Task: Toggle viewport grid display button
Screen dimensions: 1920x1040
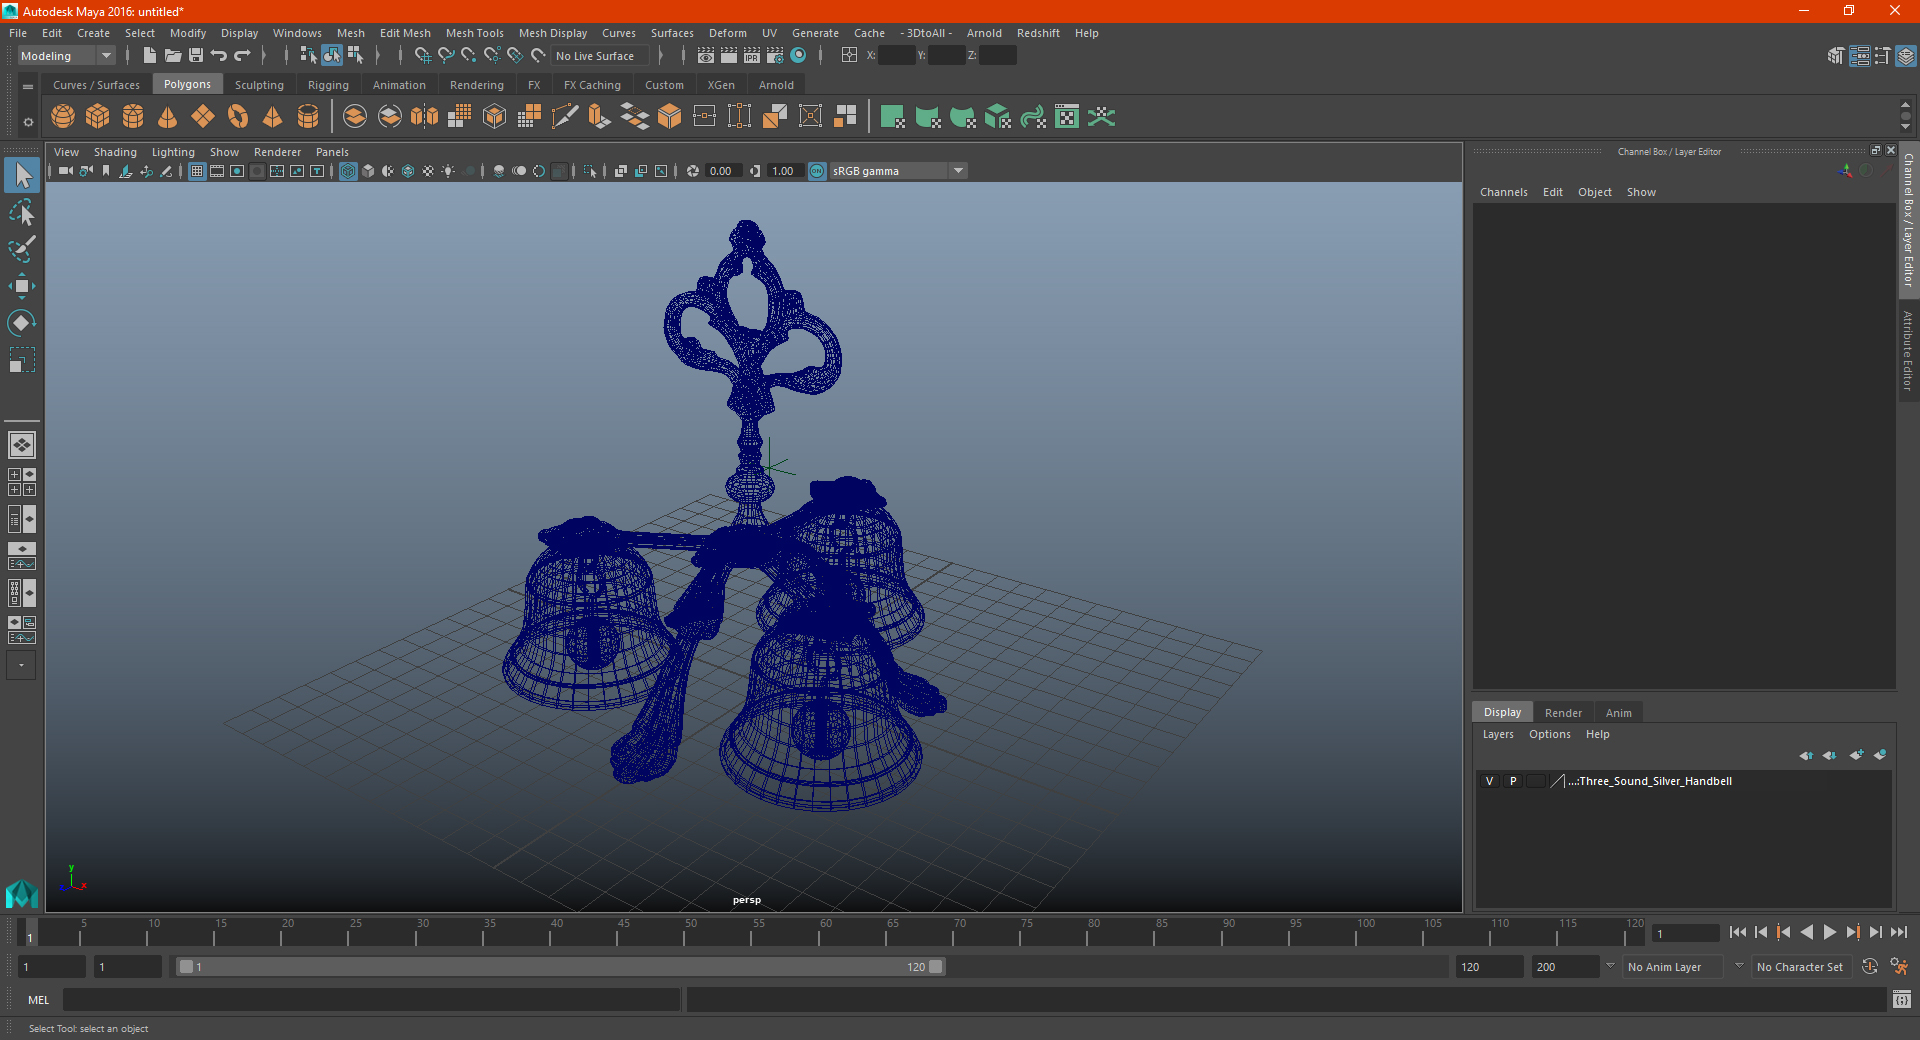Action: tap(197, 171)
